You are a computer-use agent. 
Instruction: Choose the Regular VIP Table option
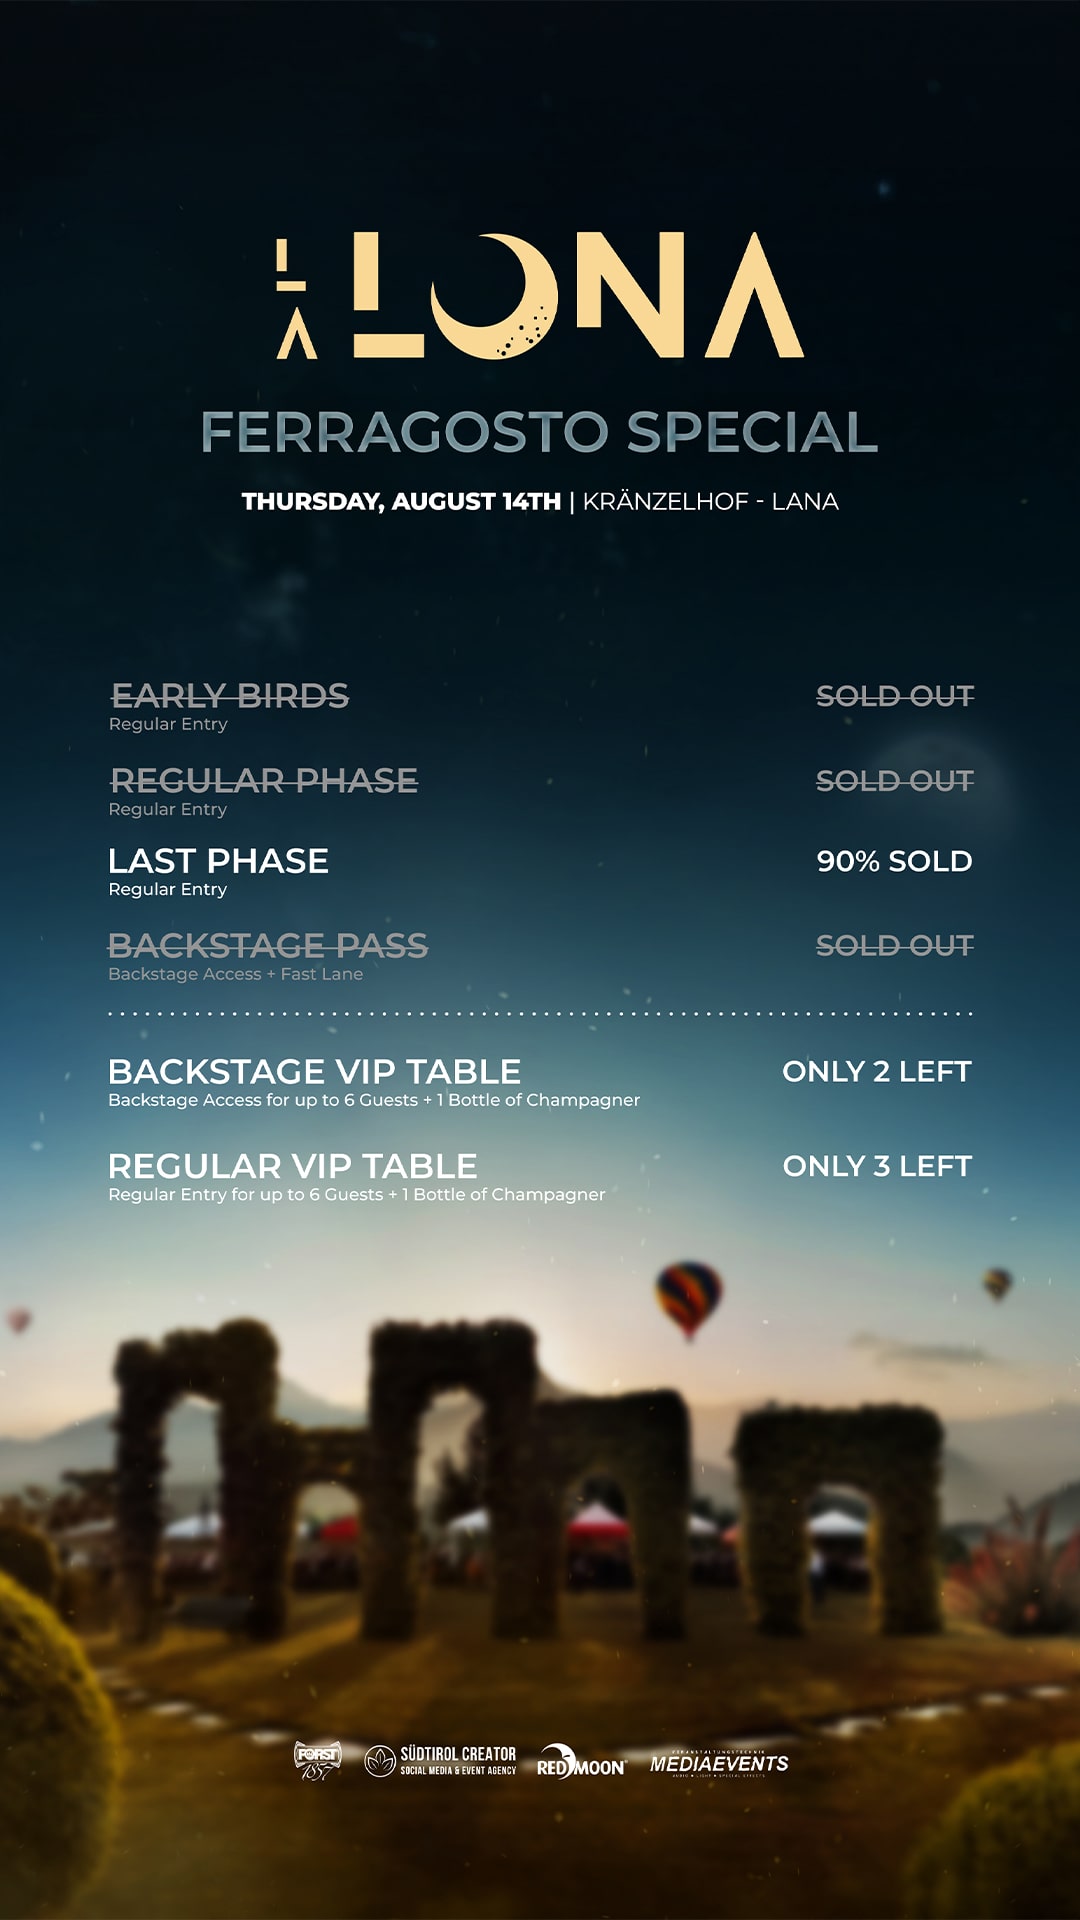[292, 1167]
